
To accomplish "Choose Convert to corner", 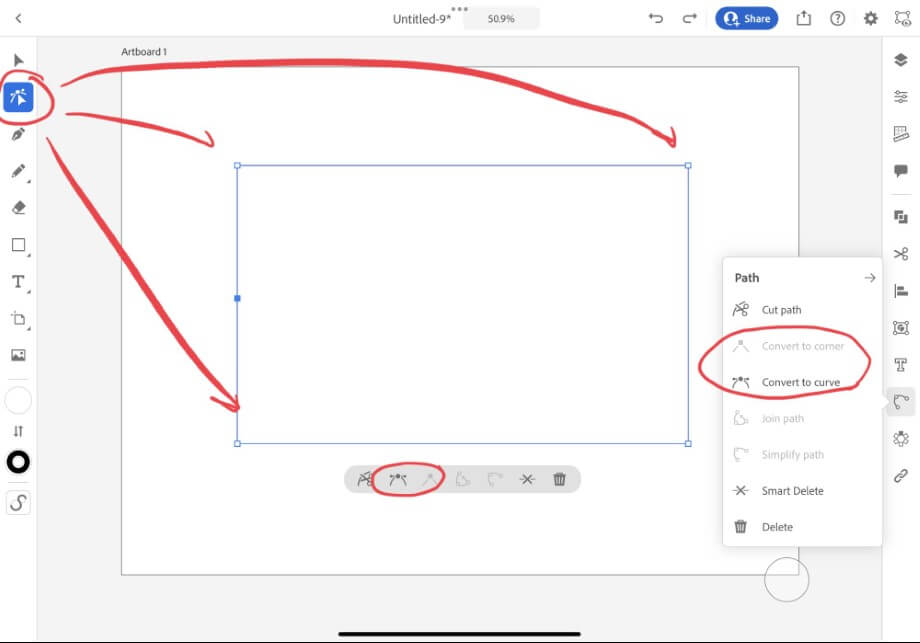I will tap(802, 346).
